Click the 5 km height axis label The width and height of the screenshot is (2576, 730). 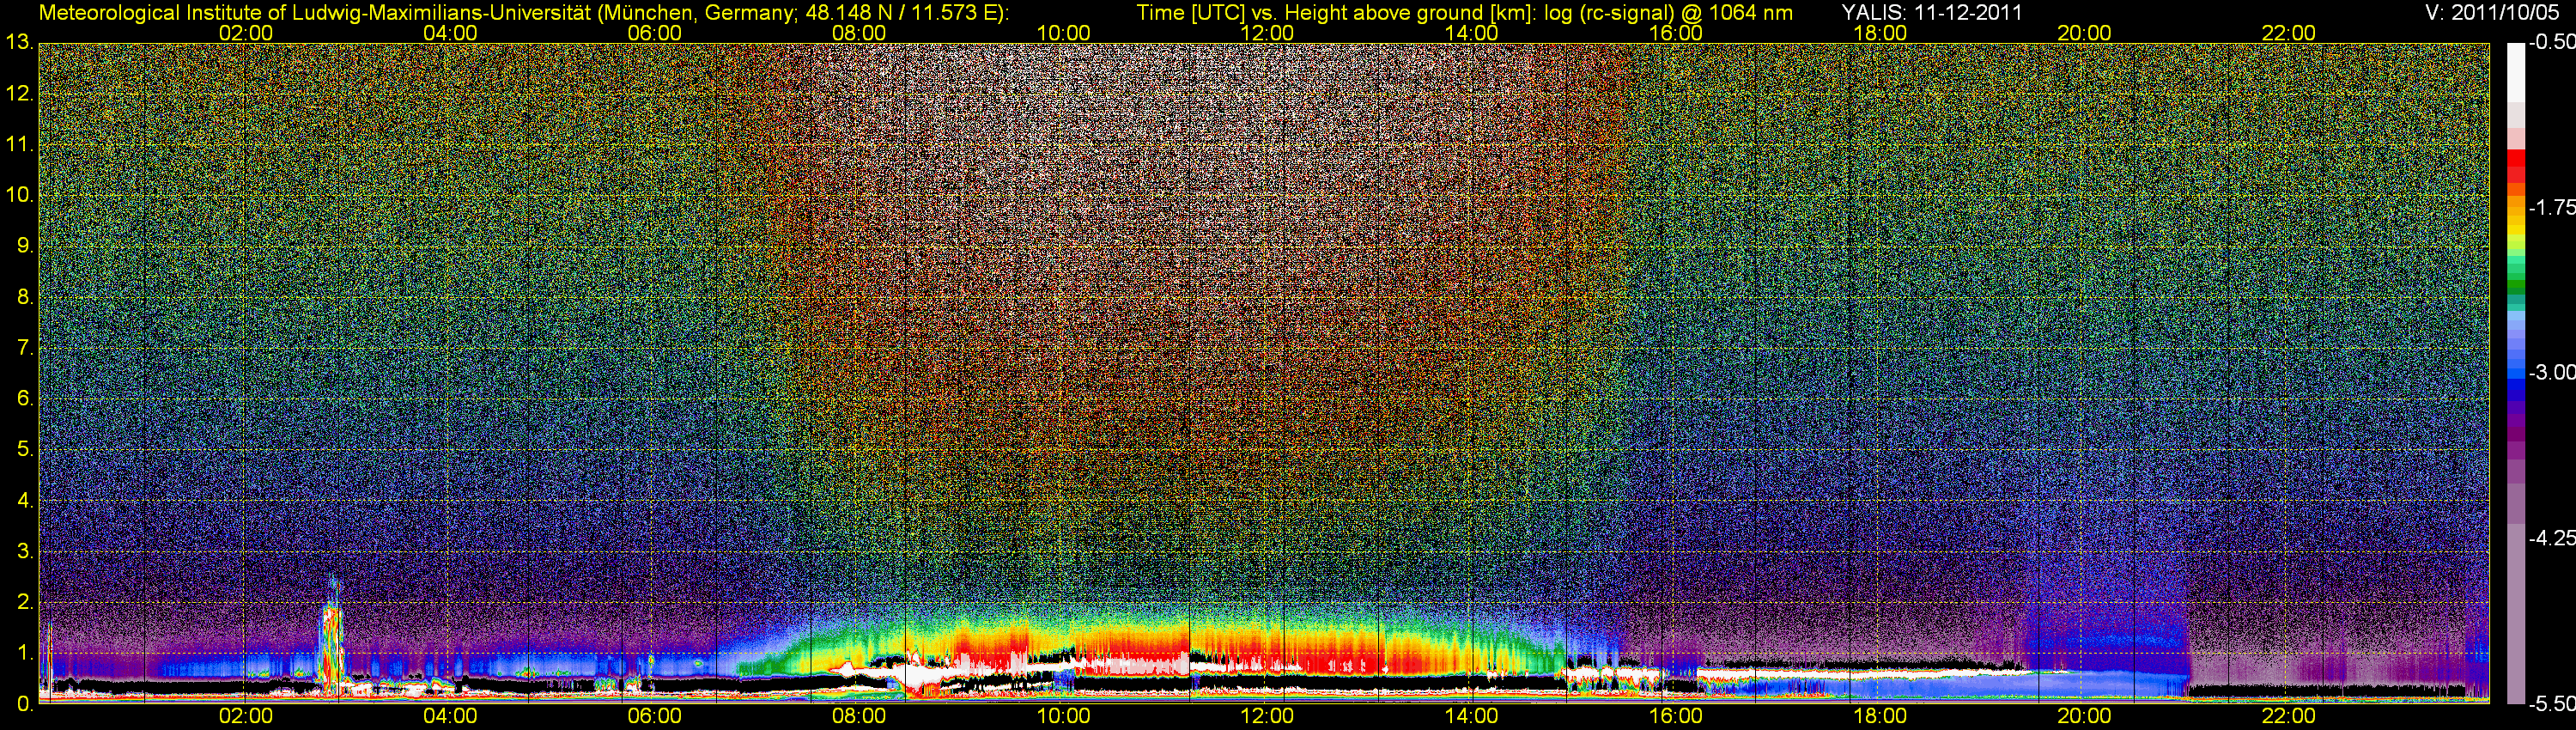pyautogui.click(x=24, y=449)
